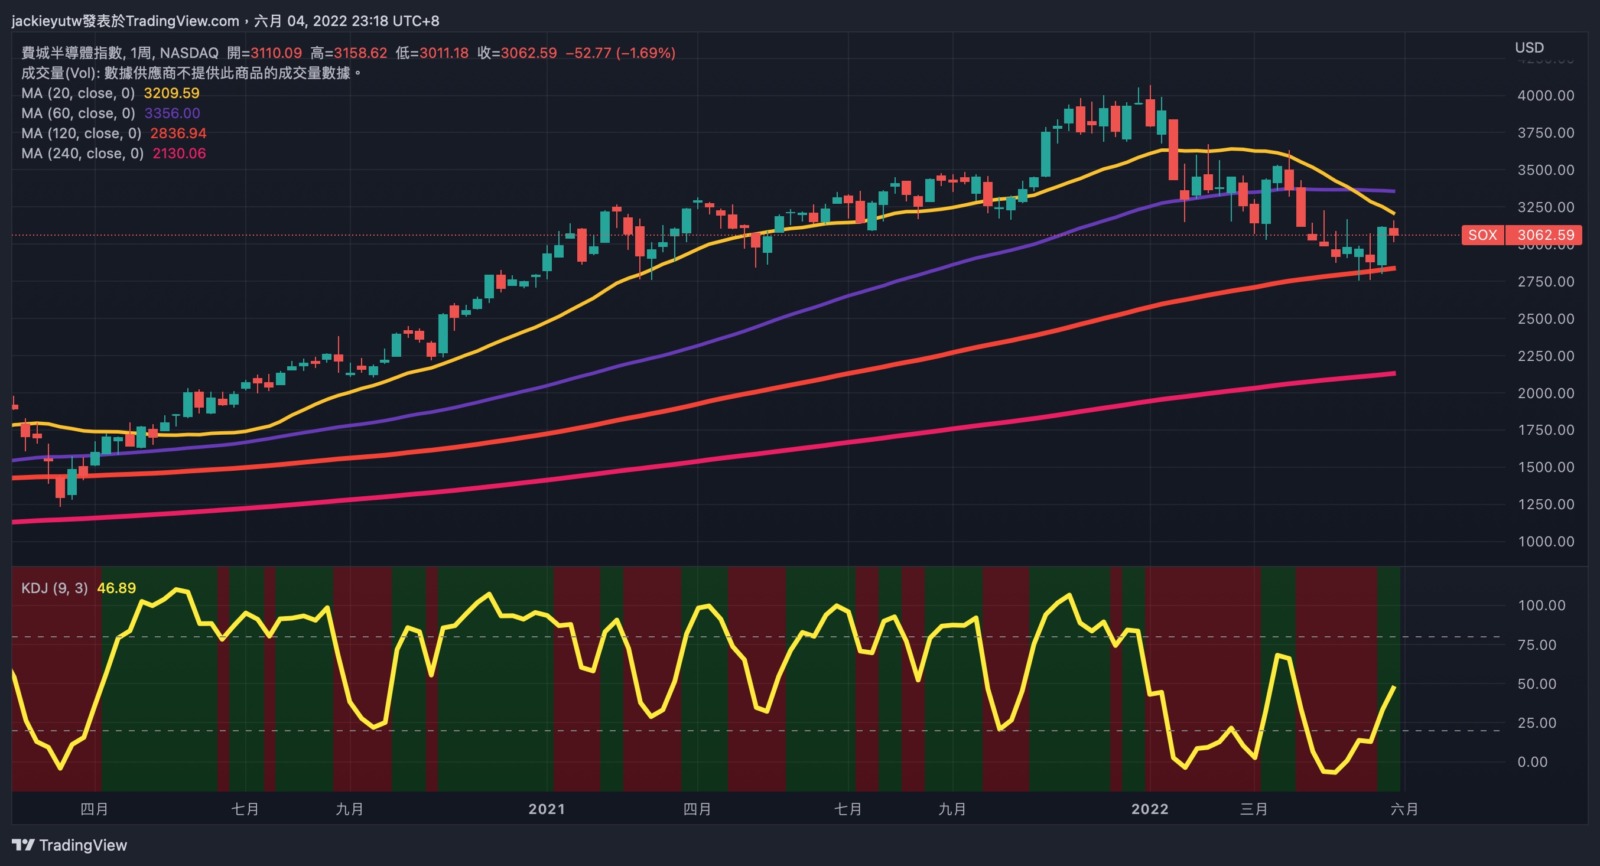Viewport: 1600px width, 866px height.
Task: Select the MA (120, close, 0) legend
Action: click(81, 133)
